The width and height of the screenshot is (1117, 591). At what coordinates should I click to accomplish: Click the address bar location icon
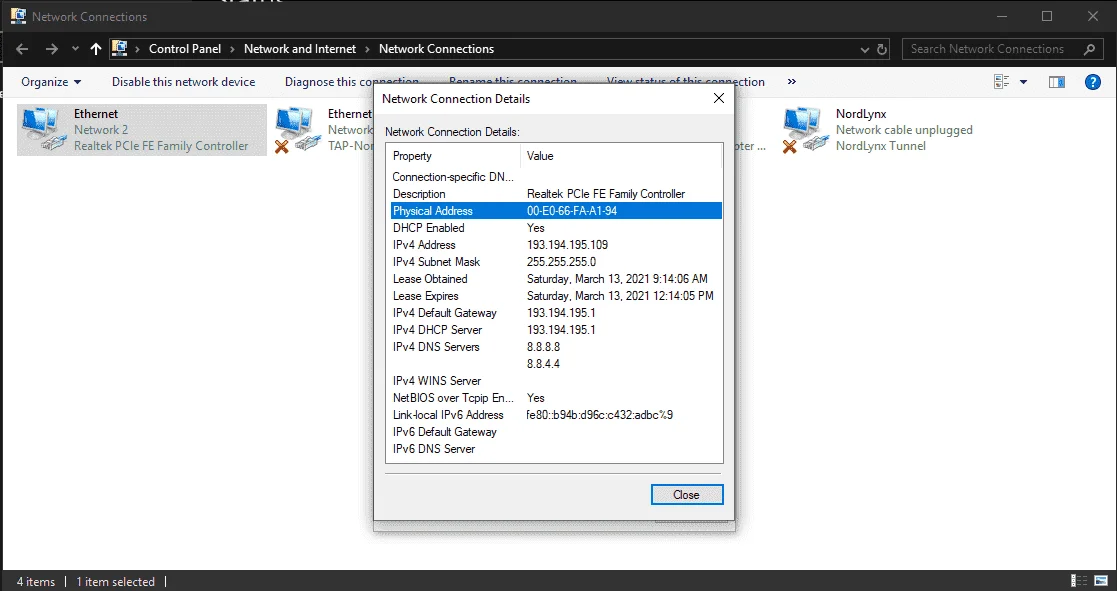pyautogui.click(x=120, y=48)
